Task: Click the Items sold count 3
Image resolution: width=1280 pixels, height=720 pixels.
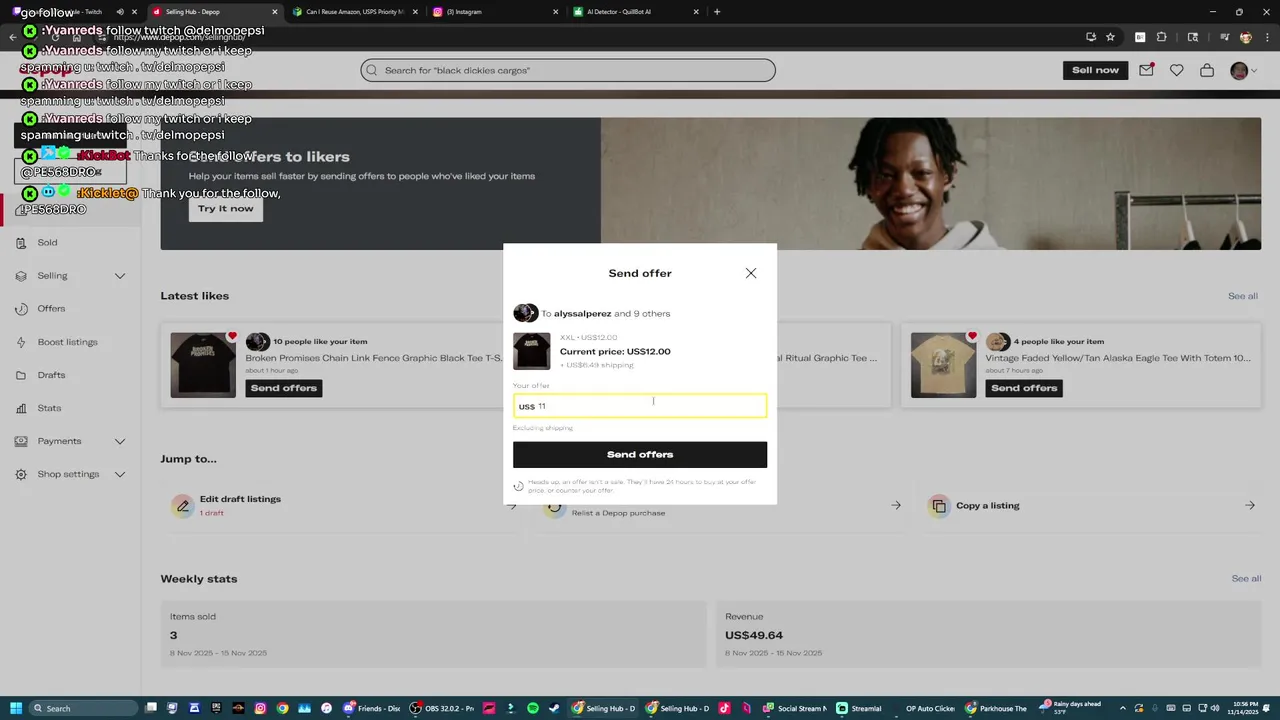Action: pos(173,636)
